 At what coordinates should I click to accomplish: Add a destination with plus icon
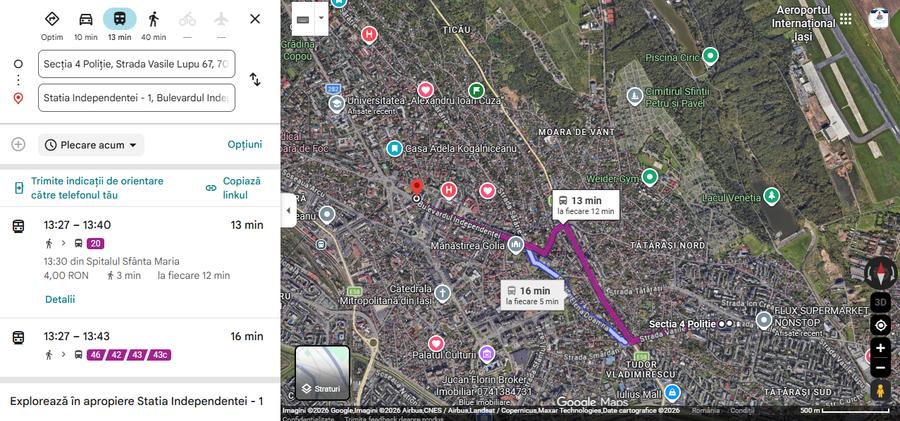click(x=18, y=144)
